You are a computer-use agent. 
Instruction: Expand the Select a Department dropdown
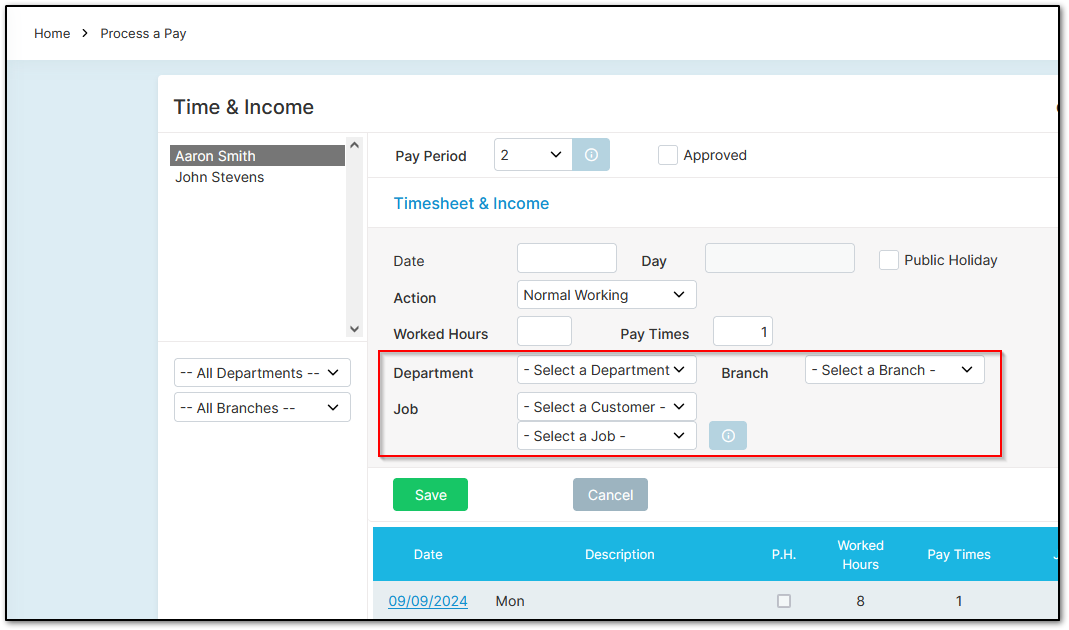tap(606, 370)
